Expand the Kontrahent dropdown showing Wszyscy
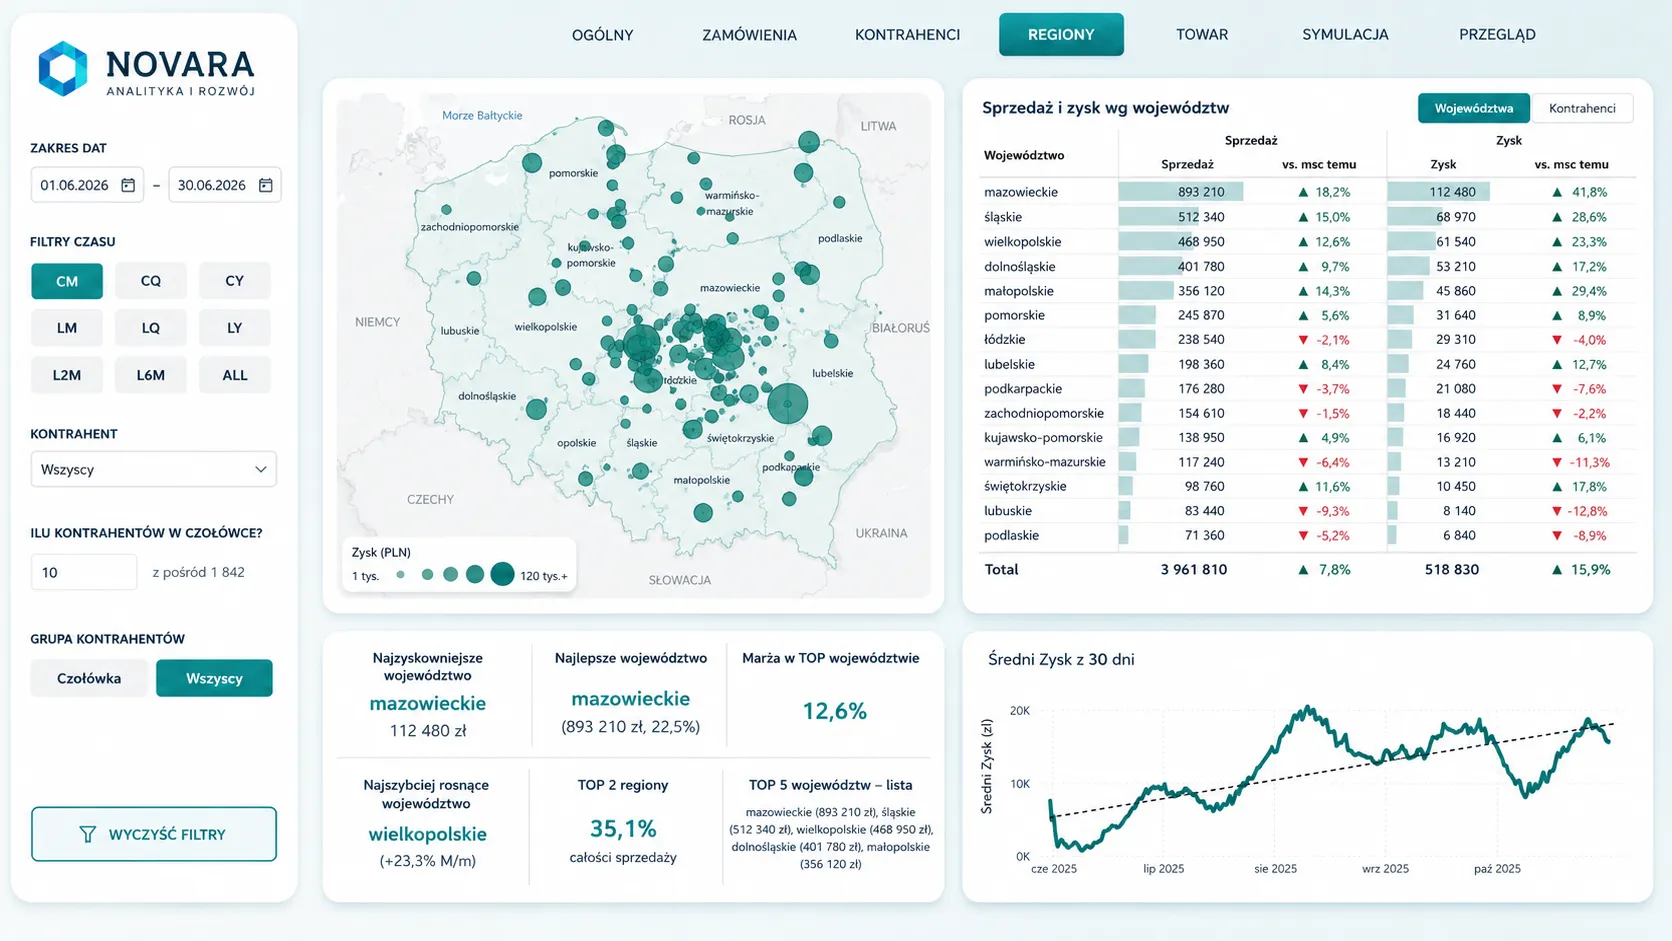1672x941 pixels. point(154,469)
